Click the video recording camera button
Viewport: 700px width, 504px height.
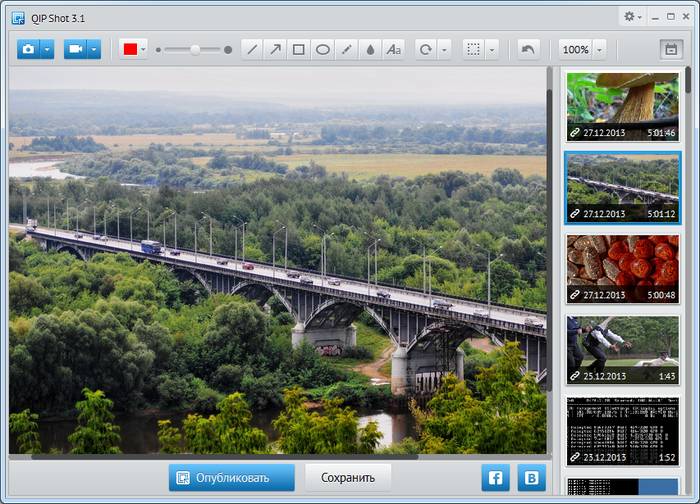[75, 49]
